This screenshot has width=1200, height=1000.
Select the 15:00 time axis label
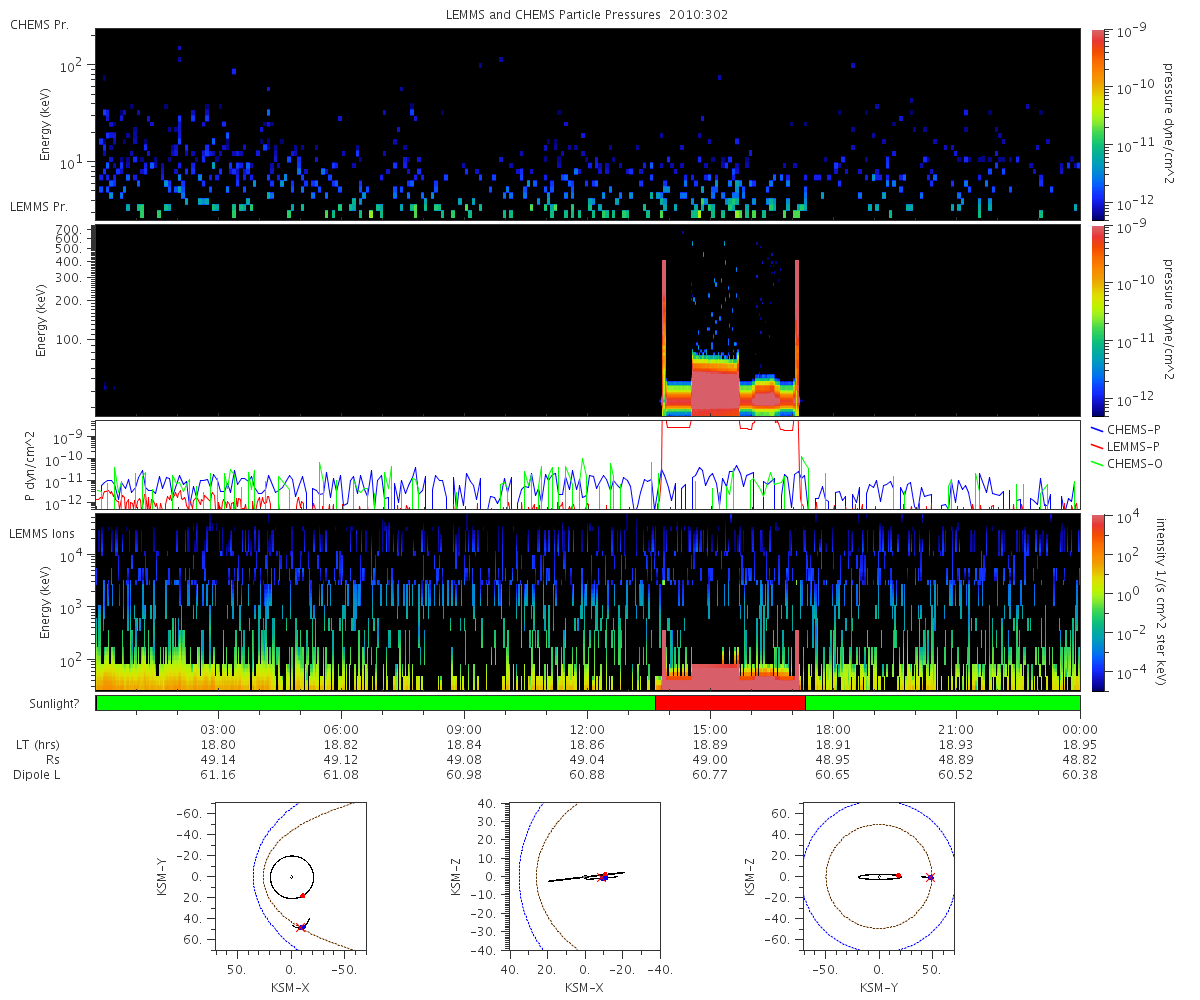(710, 732)
